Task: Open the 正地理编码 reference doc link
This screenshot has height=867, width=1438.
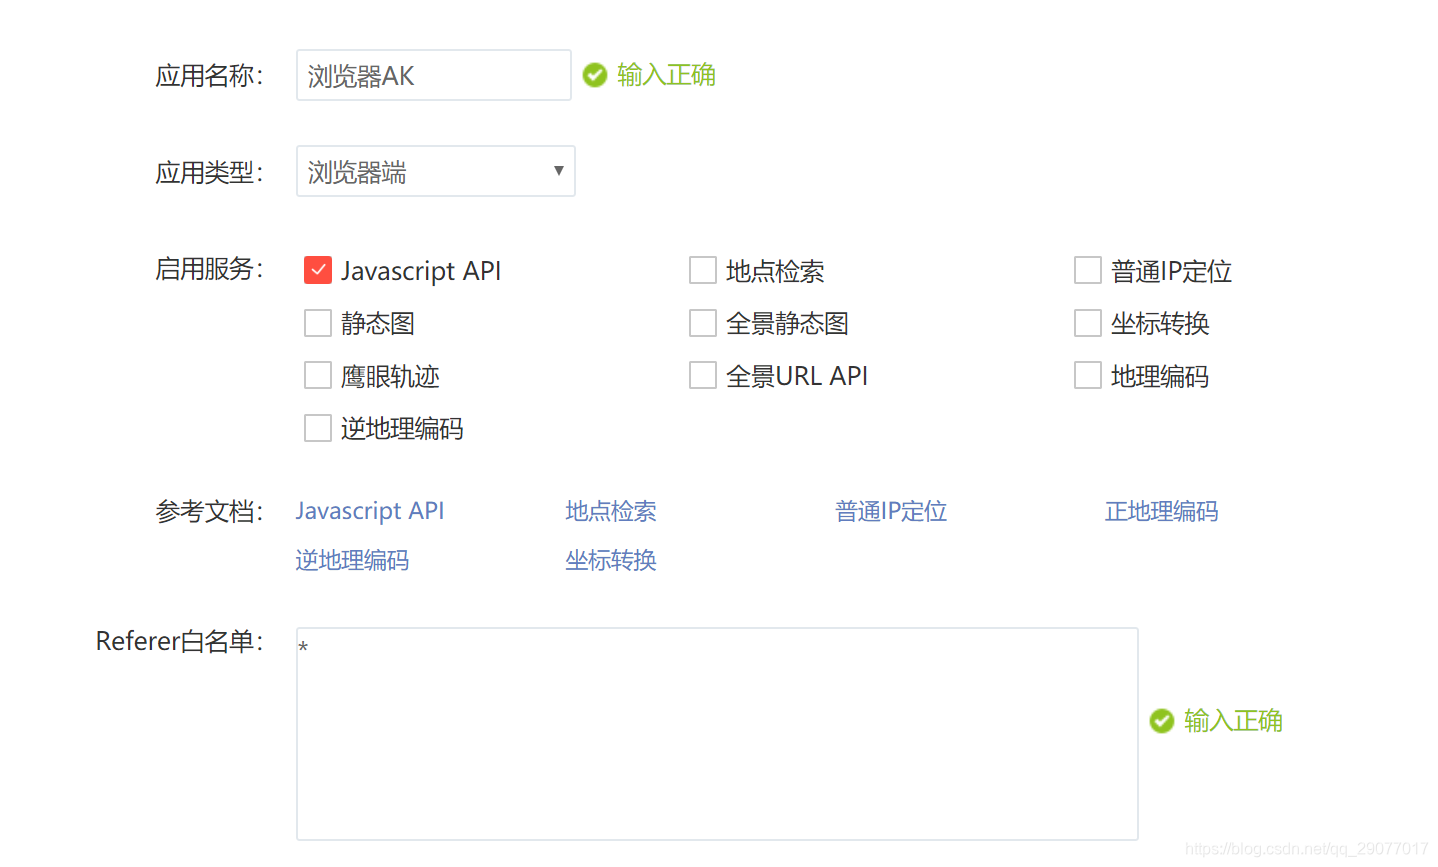Action: 1162,511
